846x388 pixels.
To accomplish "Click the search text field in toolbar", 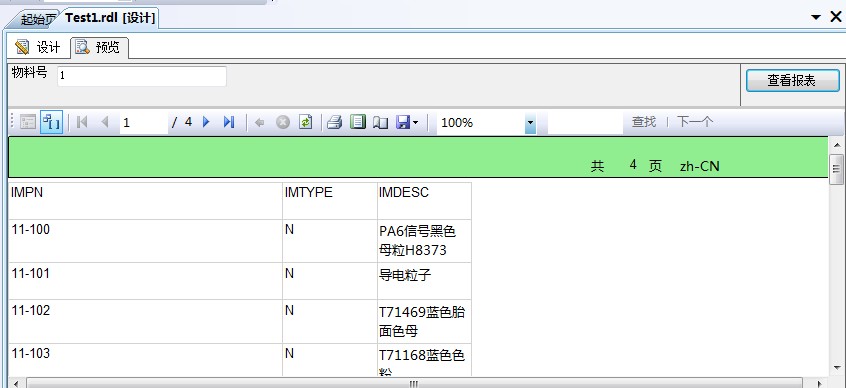I will click(x=585, y=122).
